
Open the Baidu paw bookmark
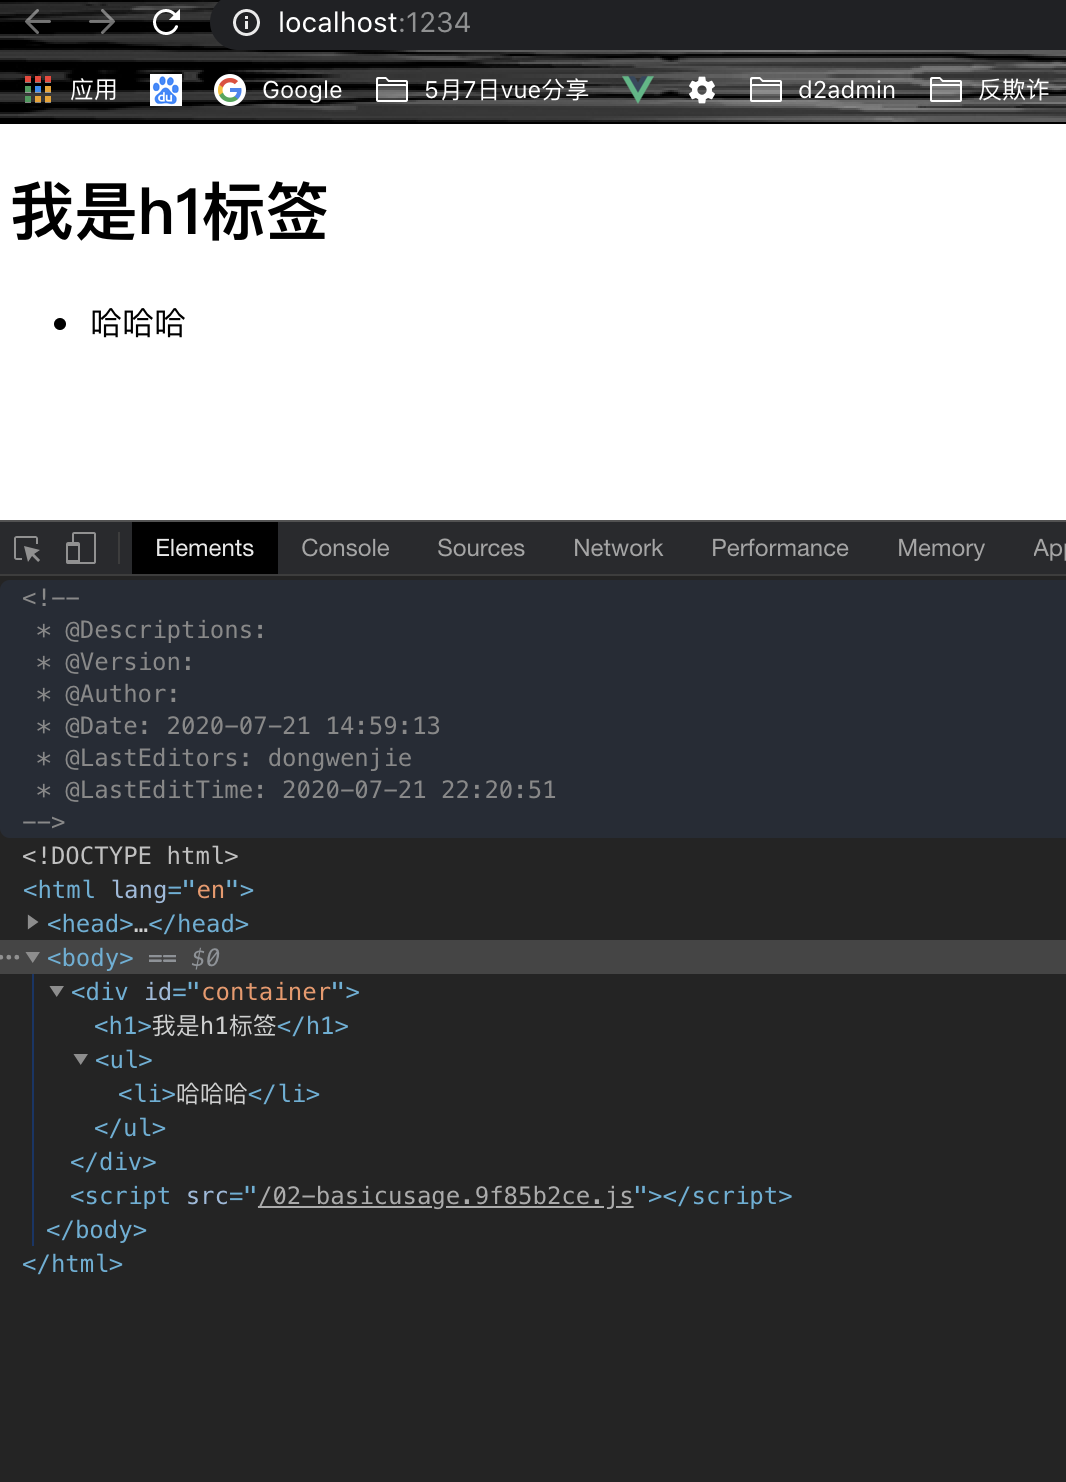pos(166,90)
